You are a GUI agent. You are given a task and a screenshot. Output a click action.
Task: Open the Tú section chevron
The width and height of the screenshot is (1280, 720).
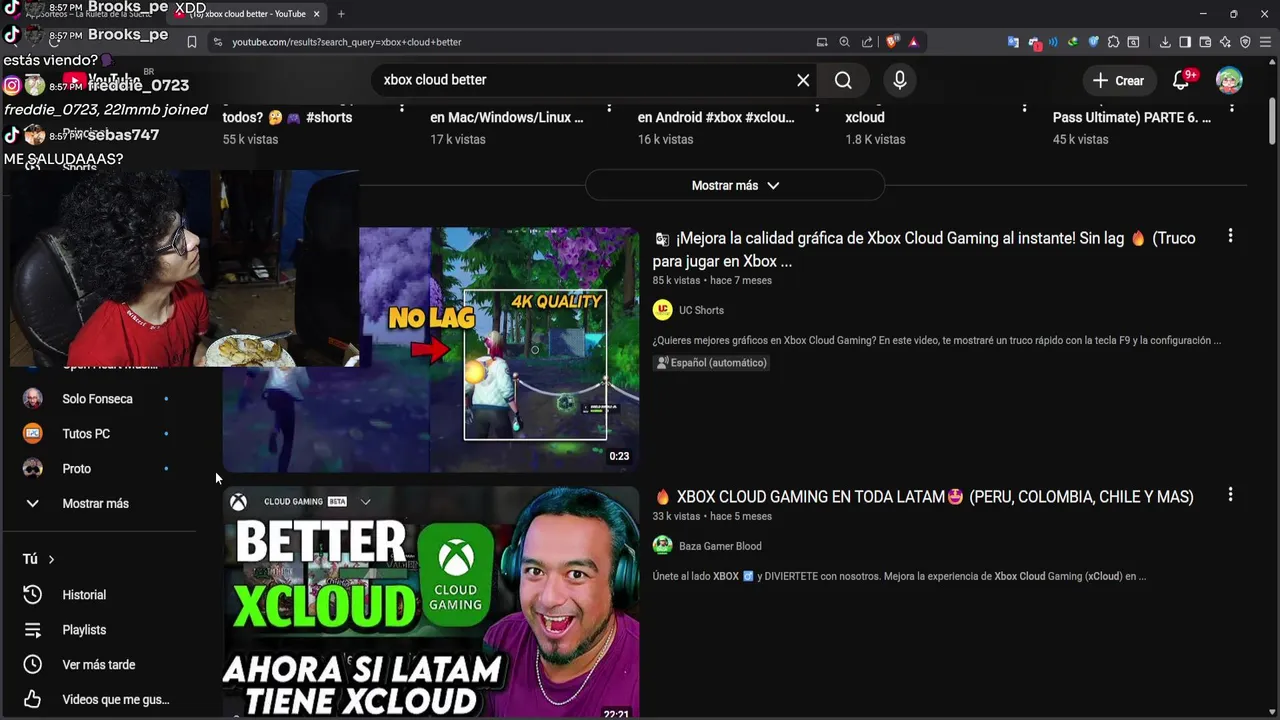pos(51,559)
